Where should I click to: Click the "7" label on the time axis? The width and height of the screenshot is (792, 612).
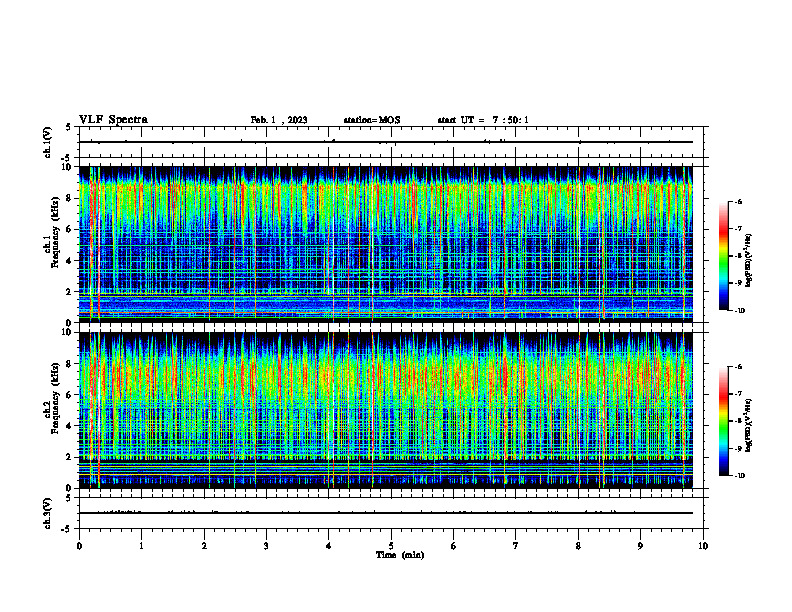pyautogui.click(x=516, y=546)
